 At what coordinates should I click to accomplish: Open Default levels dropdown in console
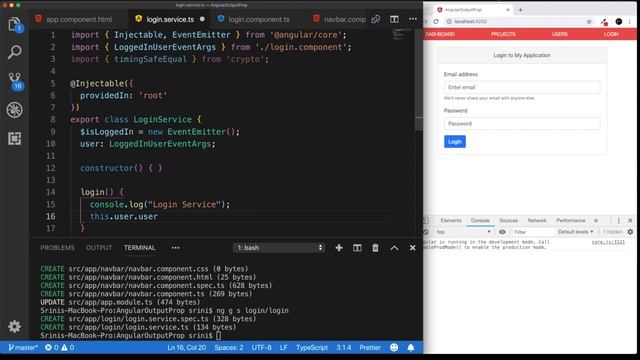[576, 232]
